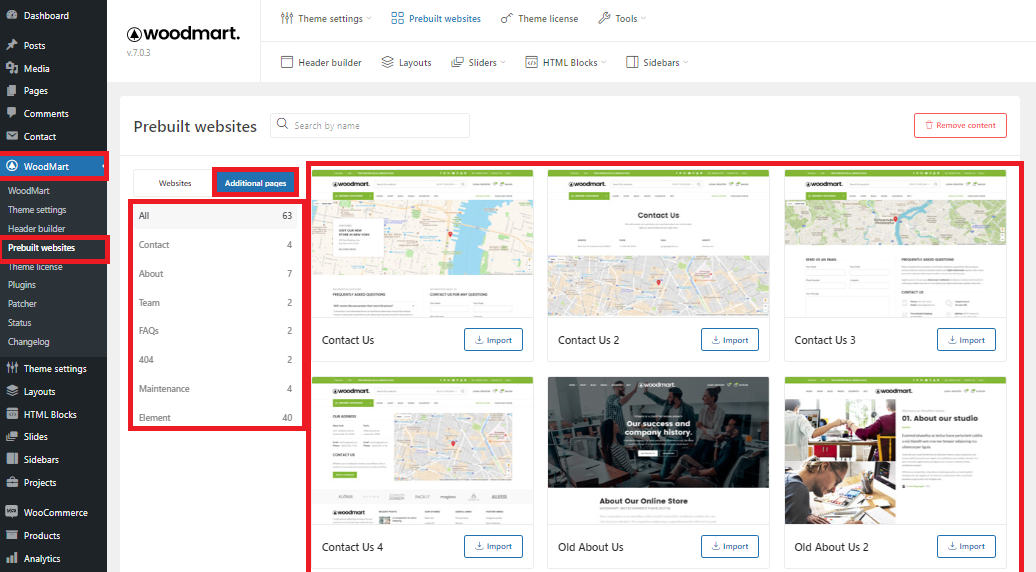Open the Dashboard menu icon
The image size is (1036, 572).
pos(12,15)
